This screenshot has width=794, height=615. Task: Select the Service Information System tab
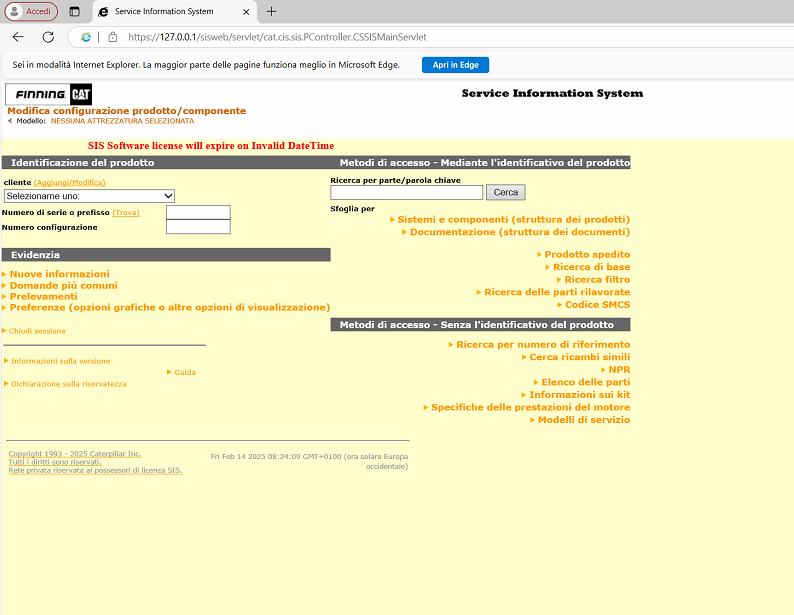163,12
